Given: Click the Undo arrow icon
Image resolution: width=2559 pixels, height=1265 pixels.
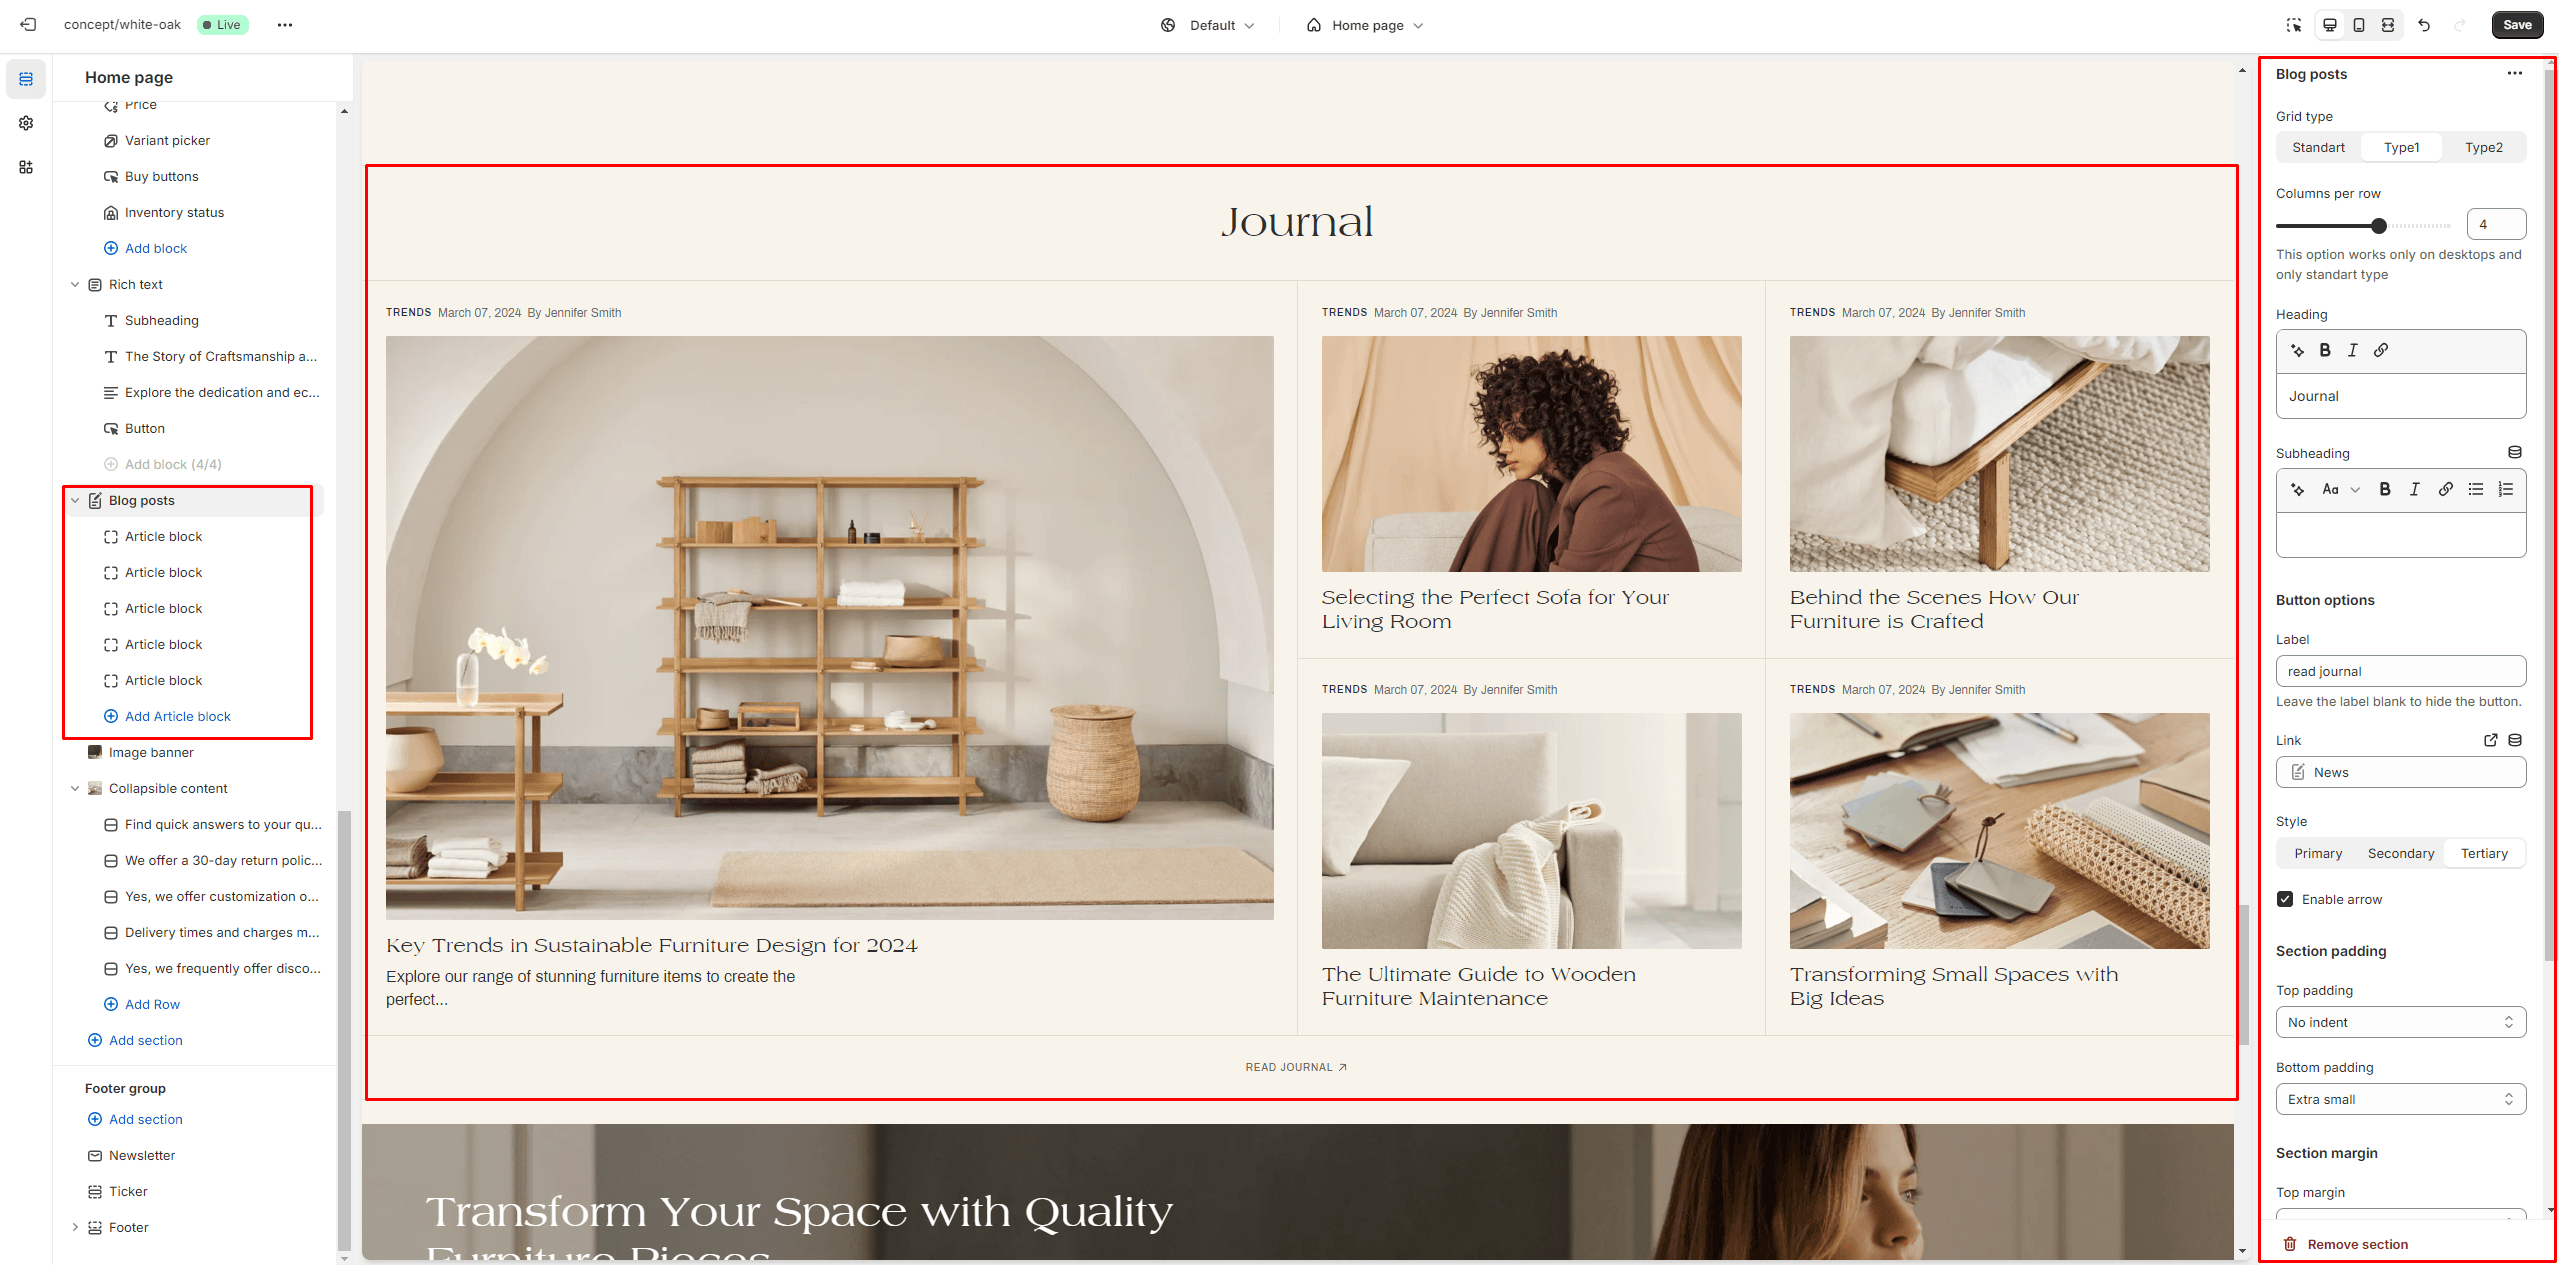Looking at the screenshot, I should coord(2424,25).
